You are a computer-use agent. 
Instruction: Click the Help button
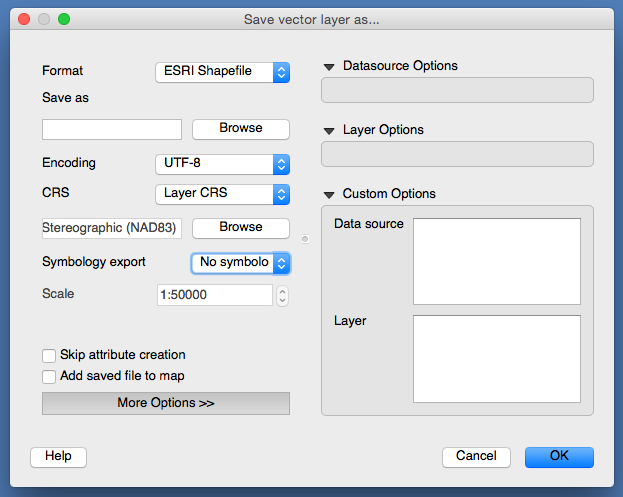coord(58,456)
